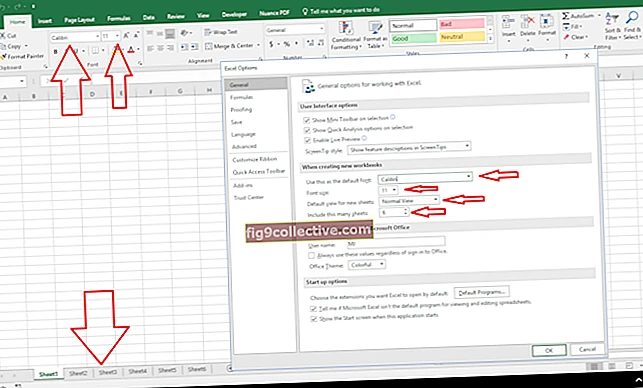The width and height of the screenshot is (643, 388).
Task: Switch to the Sheet5 worksheet tab
Action: tap(167, 370)
